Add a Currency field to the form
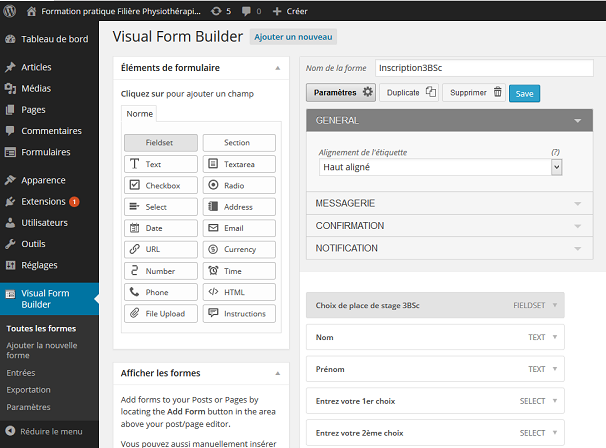Image resolution: width=606 pixels, height=448 pixels. [x=239, y=249]
